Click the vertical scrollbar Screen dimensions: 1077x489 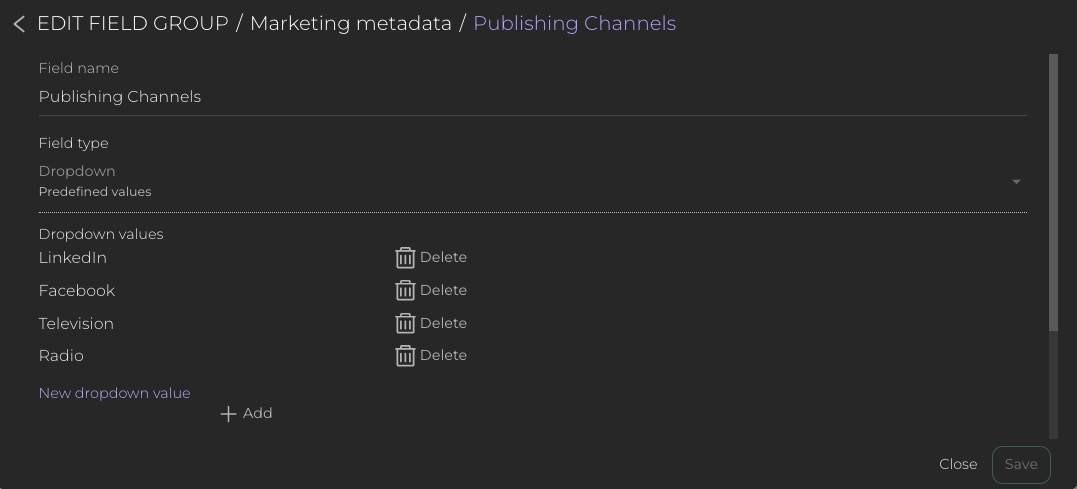coord(1053,190)
